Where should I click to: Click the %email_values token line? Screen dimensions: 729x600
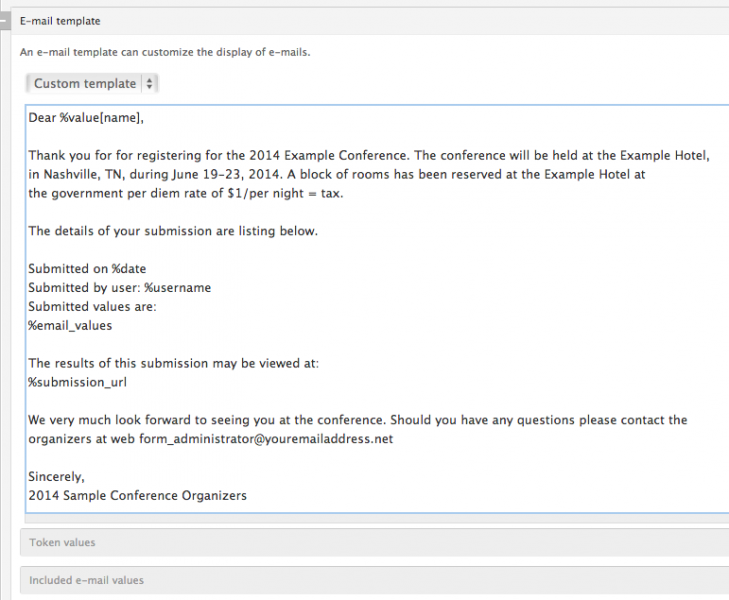tap(70, 325)
